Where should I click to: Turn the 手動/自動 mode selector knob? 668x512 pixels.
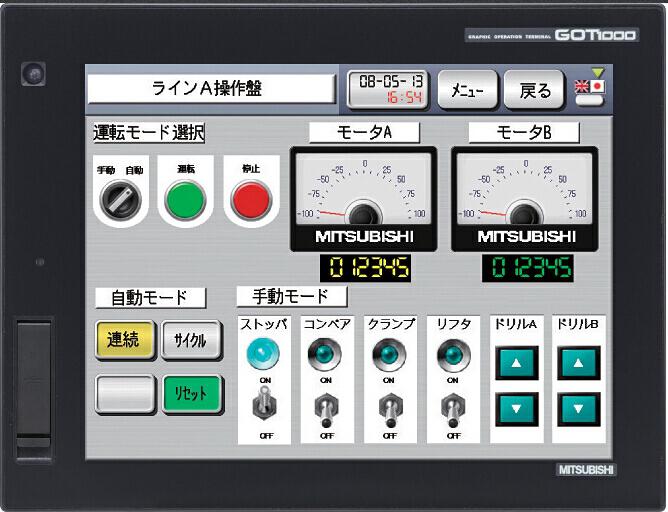(x=120, y=200)
